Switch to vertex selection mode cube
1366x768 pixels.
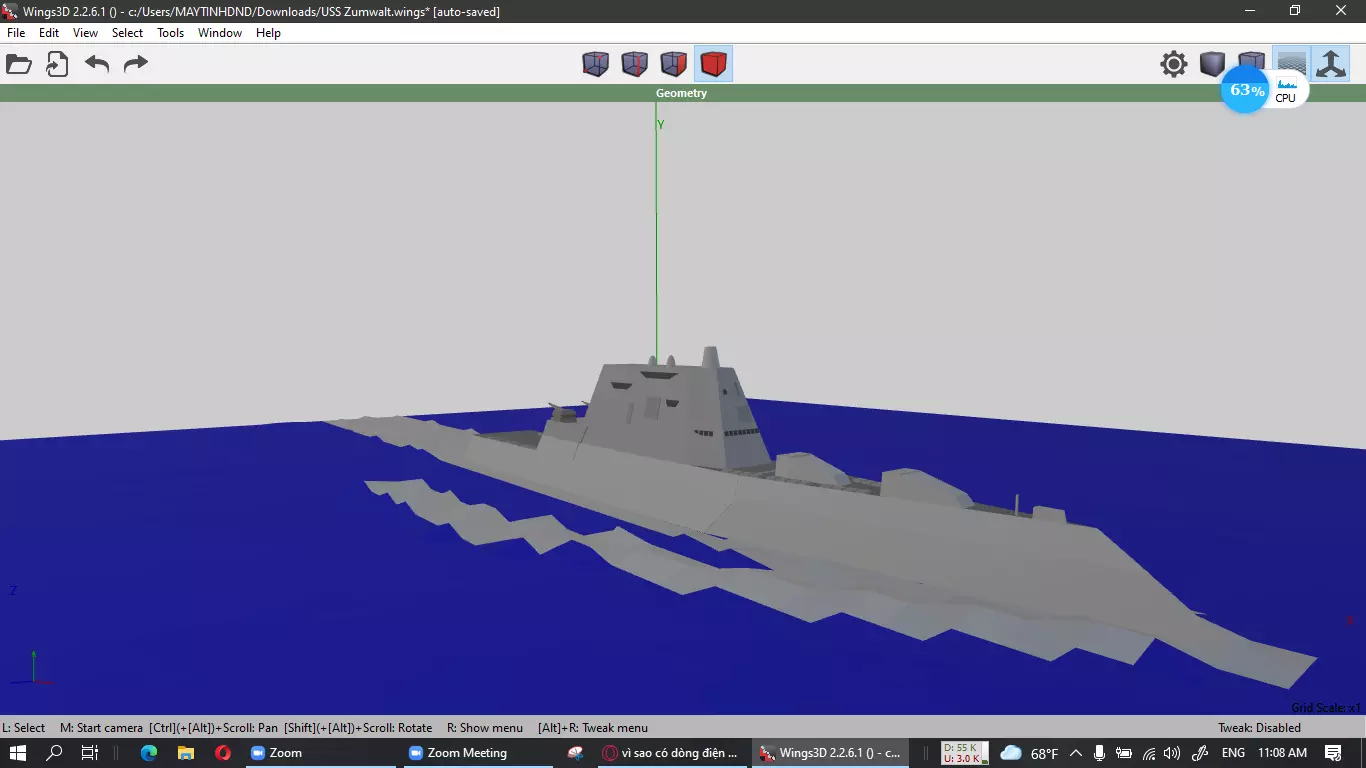(596, 65)
